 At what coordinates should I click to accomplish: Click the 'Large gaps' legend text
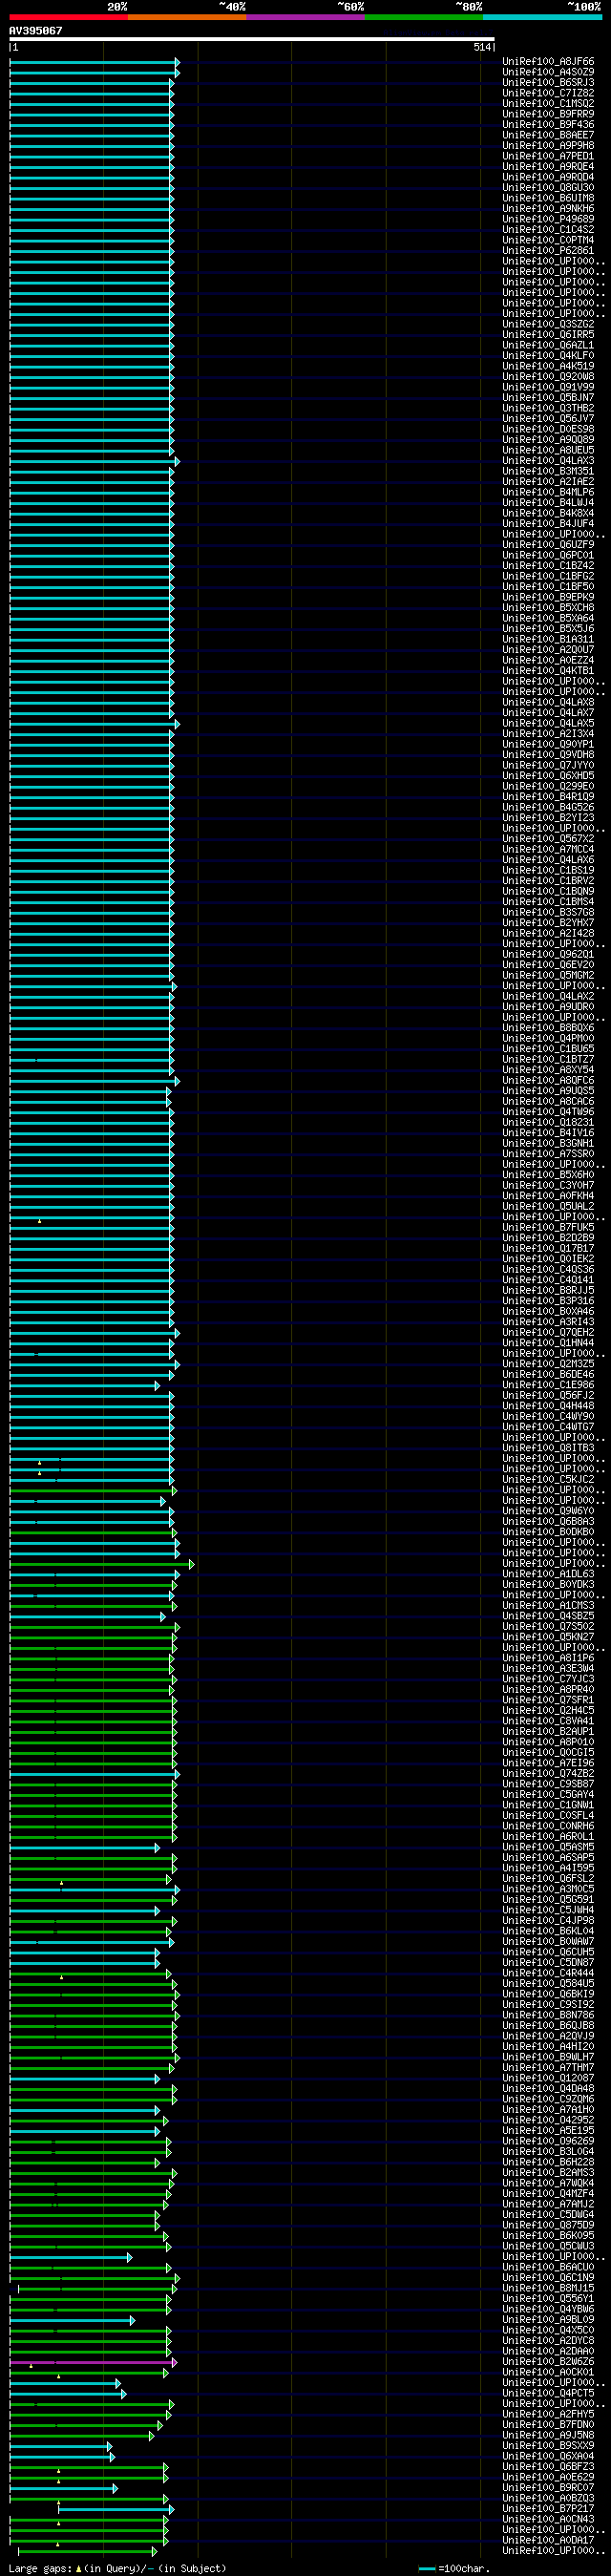(x=39, y=2568)
